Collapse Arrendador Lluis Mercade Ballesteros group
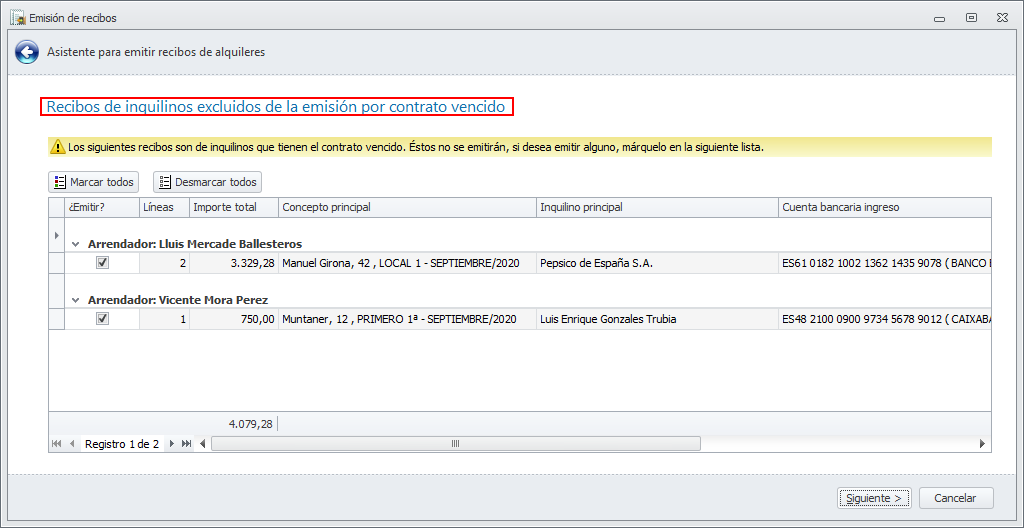The height and width of the screenshot is (528, 1024). pyautogui.click(x=76, y=244)
